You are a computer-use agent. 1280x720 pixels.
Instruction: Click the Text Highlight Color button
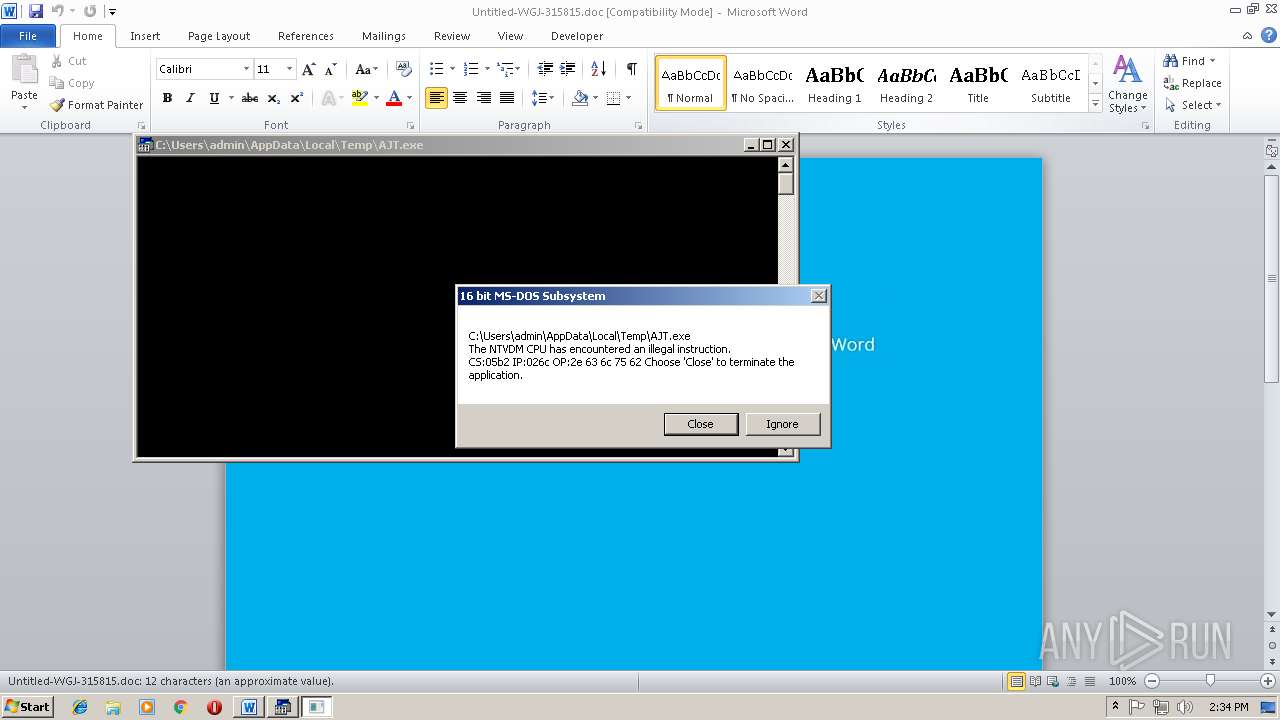[x=360, y=98]
